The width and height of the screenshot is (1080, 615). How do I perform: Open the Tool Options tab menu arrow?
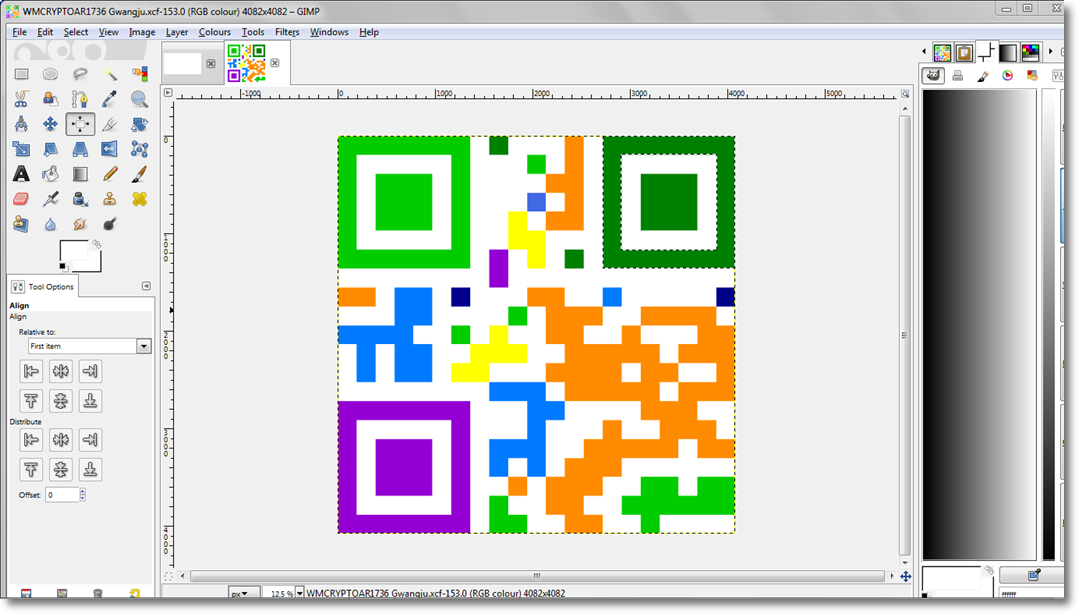(146, 286)
